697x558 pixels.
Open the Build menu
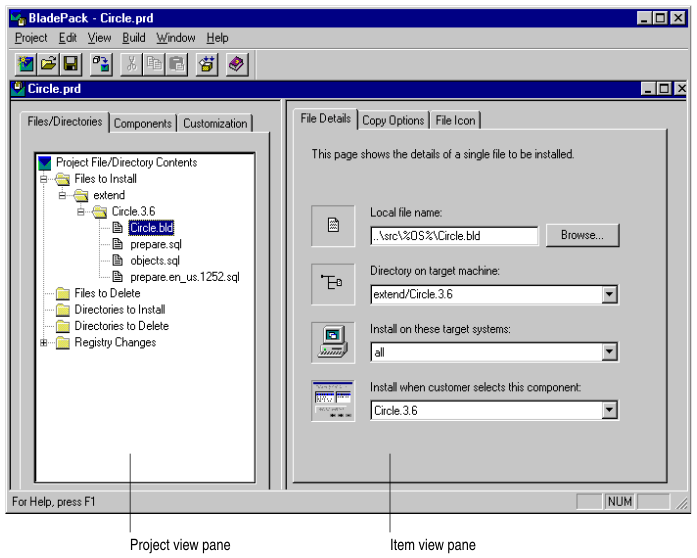pyautogui.click(x=134, y=38)
